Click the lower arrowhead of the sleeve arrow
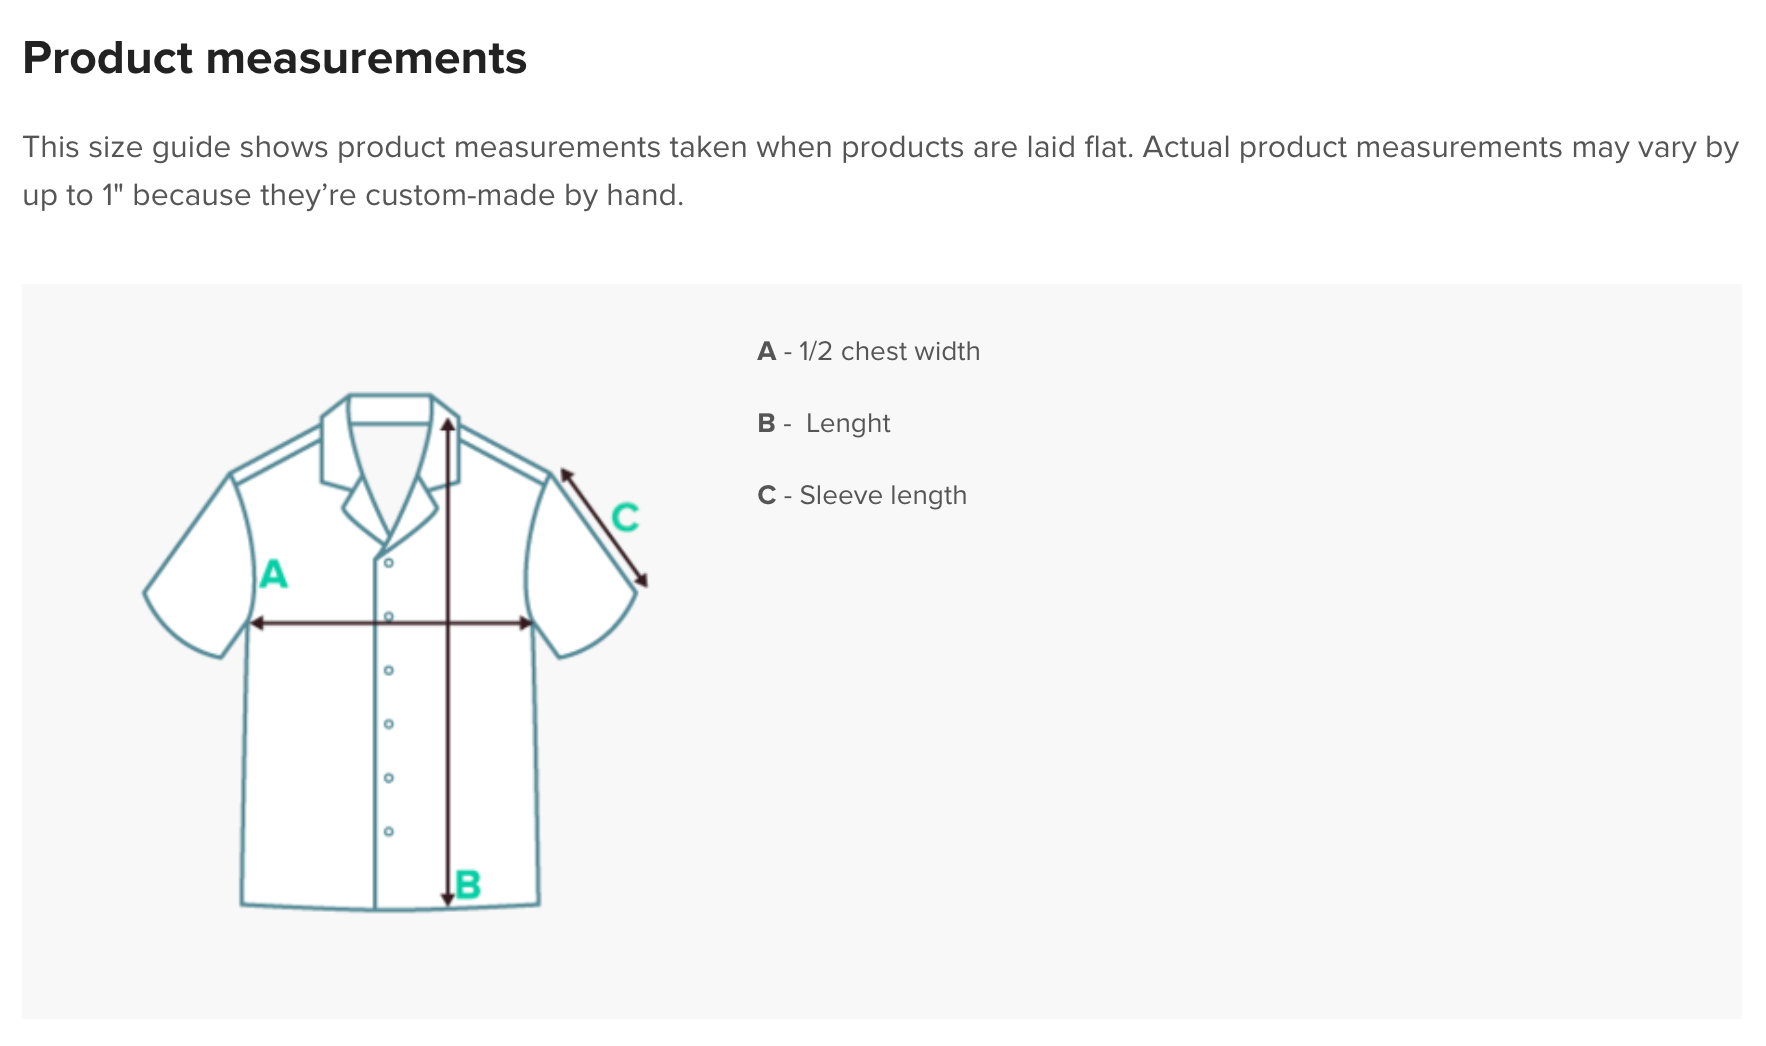Viewport: 1766px width, 1046px height. (x=642, y=580)
